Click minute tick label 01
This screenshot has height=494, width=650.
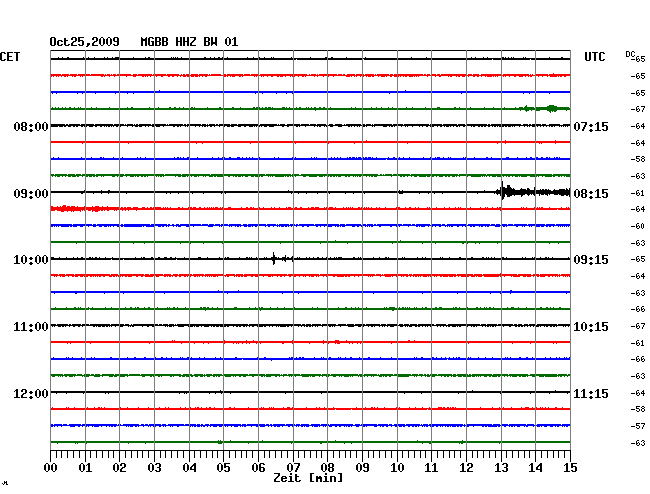85,468
